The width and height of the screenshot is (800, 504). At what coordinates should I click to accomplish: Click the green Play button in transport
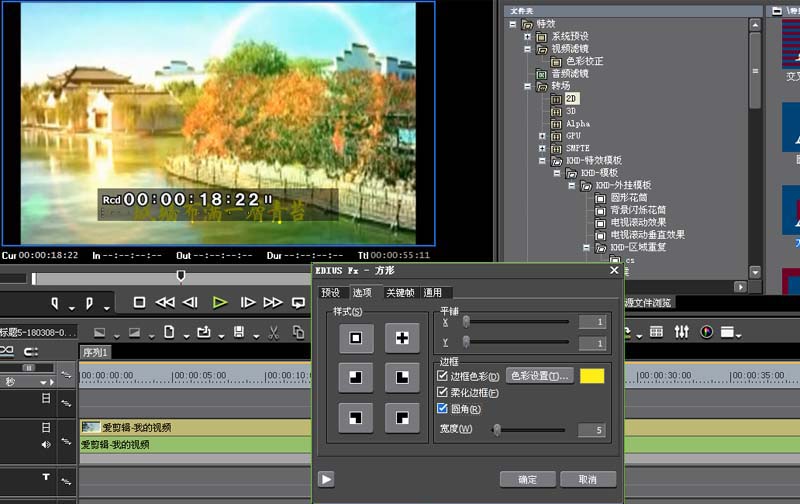(x=220, y=303)
